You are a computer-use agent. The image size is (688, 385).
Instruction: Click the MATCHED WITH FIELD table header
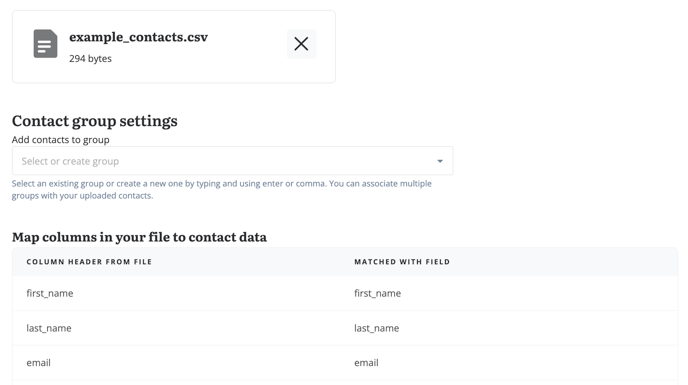pyautogui.click(x=402, y=262)
